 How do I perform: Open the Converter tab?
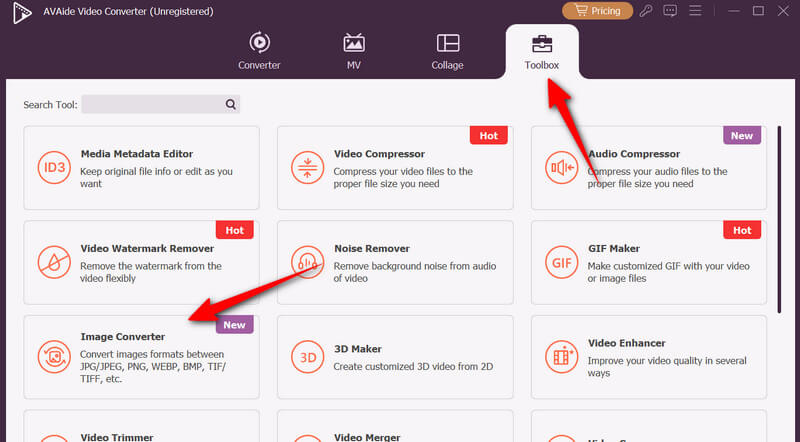point(259,51)
